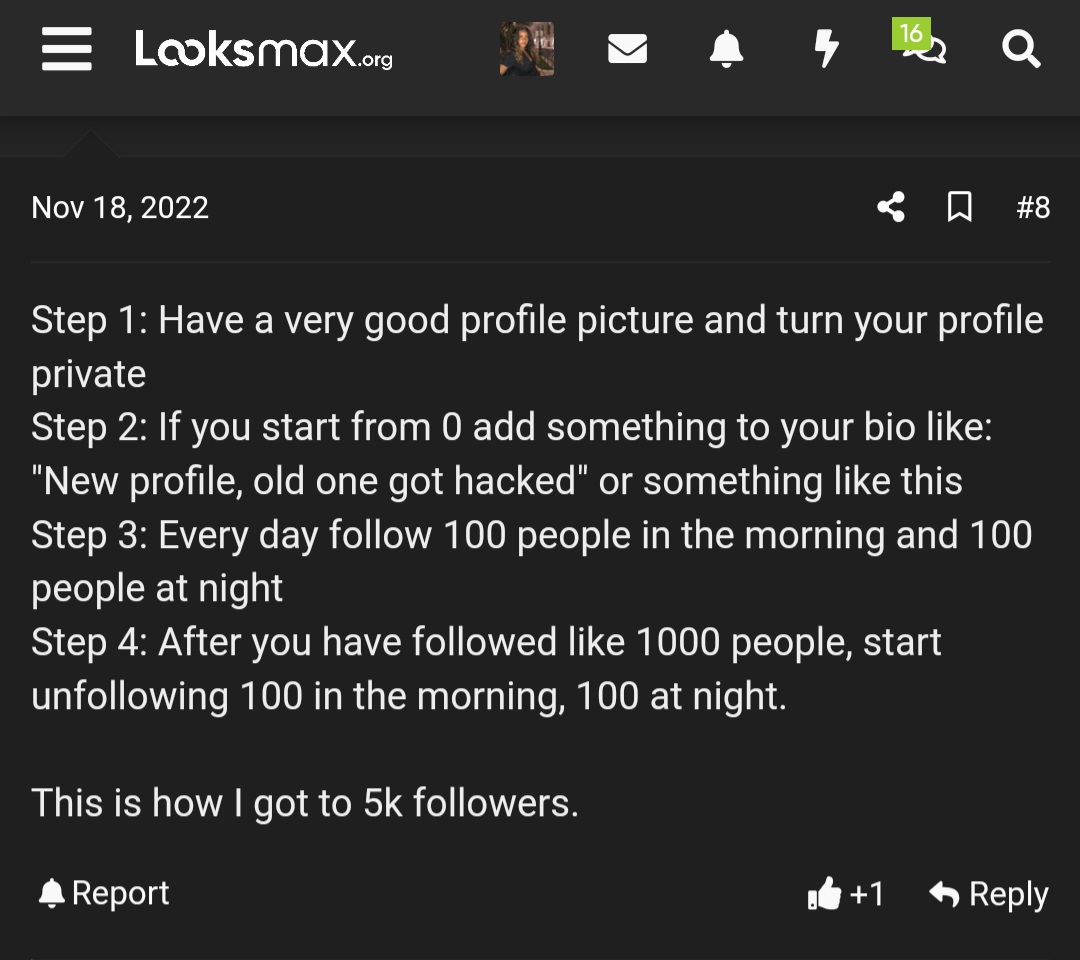Share post #8 using the share icon
Viewport: 1080px width, 960px height.
point(890,207)
